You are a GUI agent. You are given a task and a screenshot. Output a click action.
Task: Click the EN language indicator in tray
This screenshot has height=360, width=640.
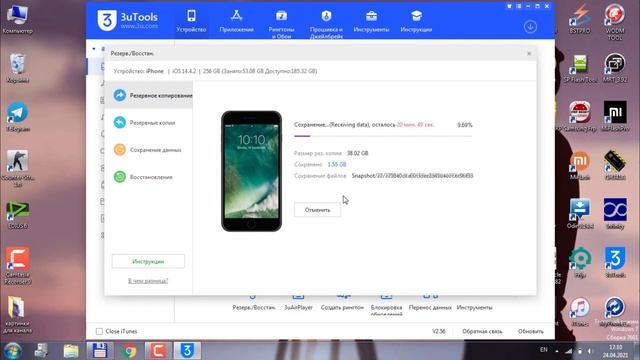(543, 350)
